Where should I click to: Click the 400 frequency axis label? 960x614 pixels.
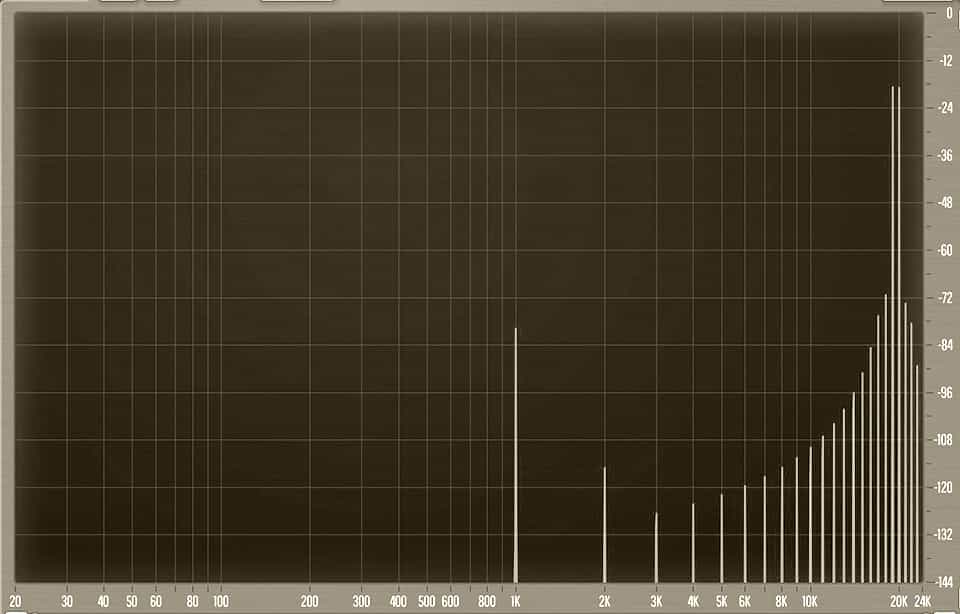click(399, 601)
